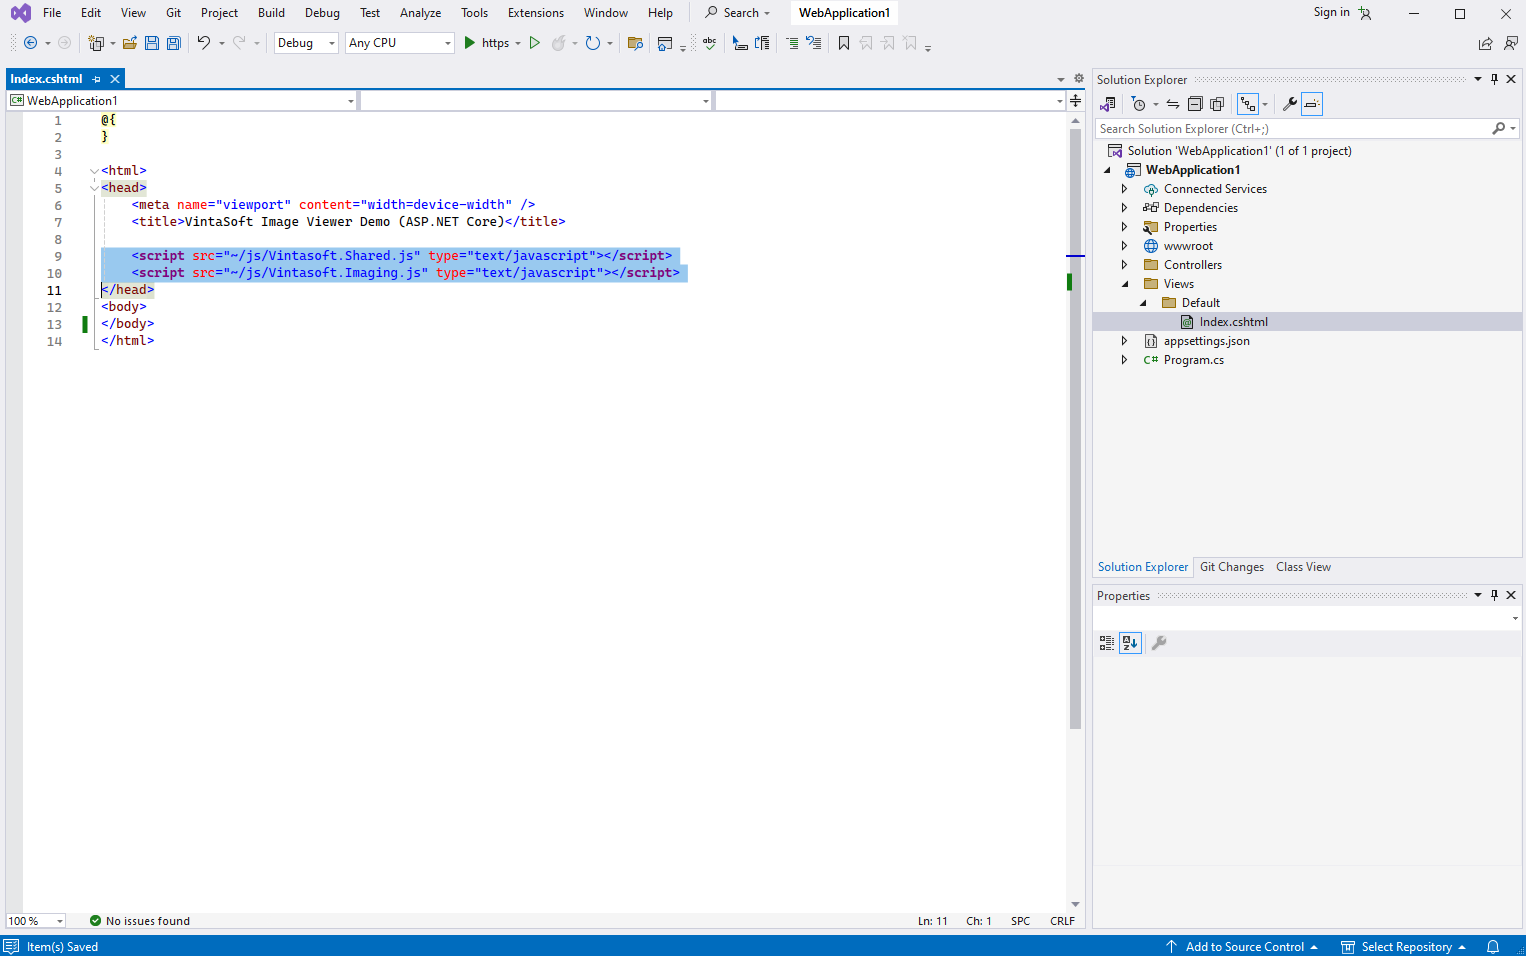
Task: Click the Undo arrow in the toolbar
Action: coord(204,43)
